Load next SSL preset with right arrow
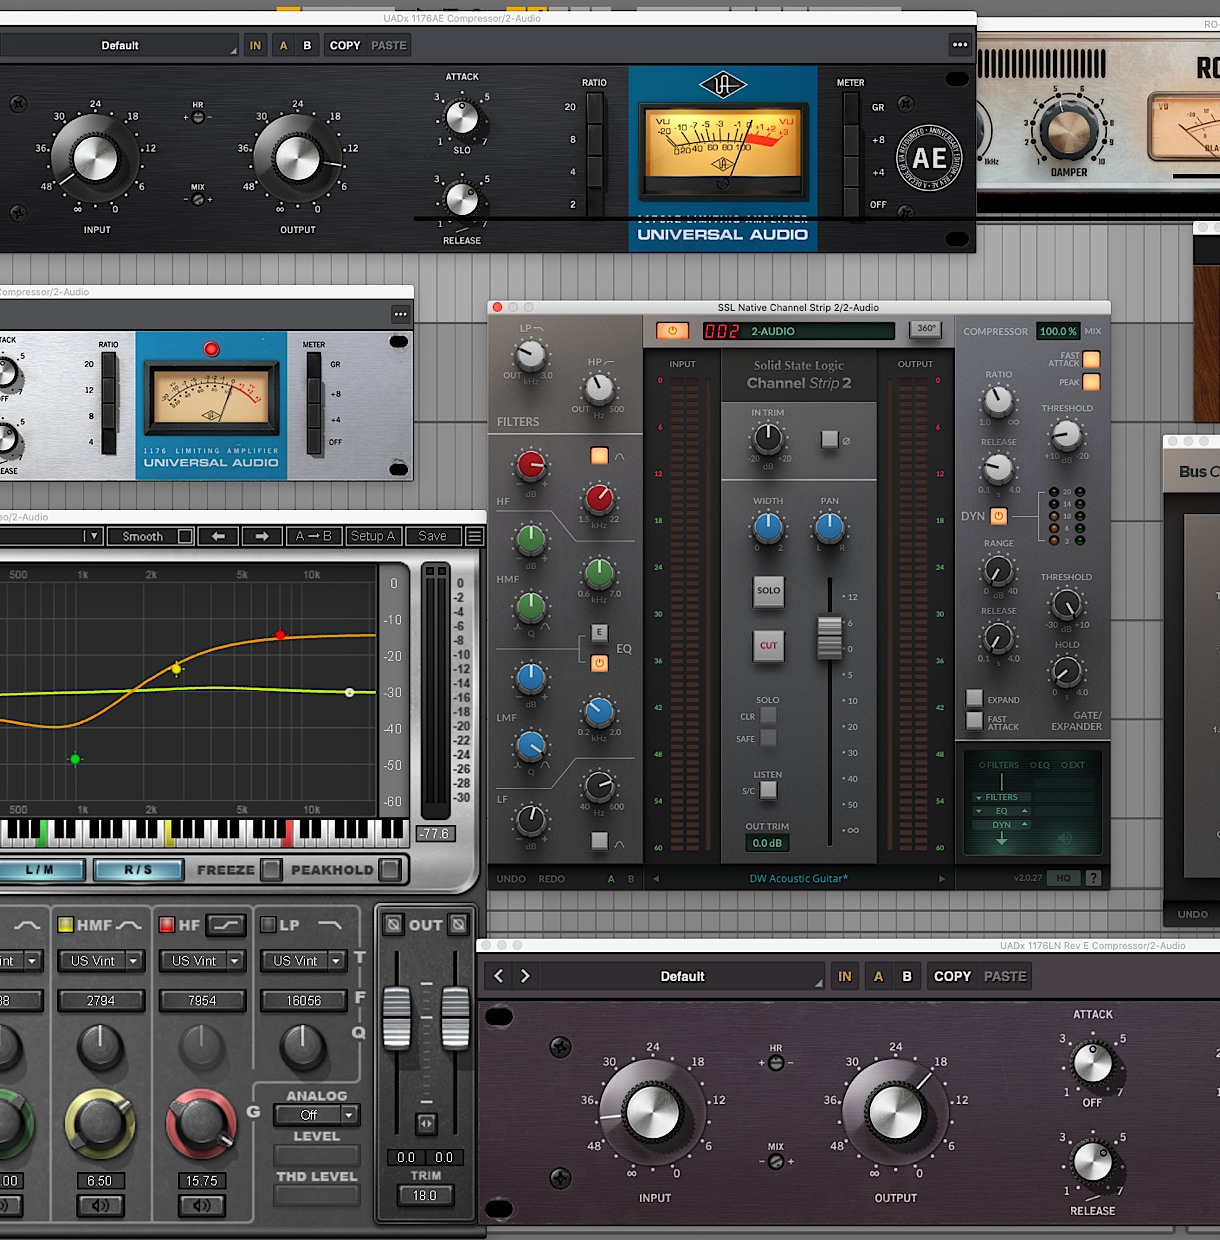Viewport: 1220px width, 1240px height. click(941, 879)
